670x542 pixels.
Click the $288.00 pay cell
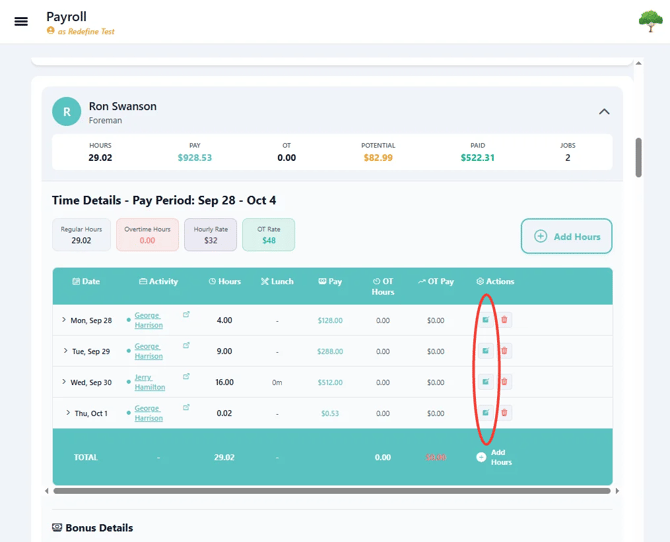[330, 351]
